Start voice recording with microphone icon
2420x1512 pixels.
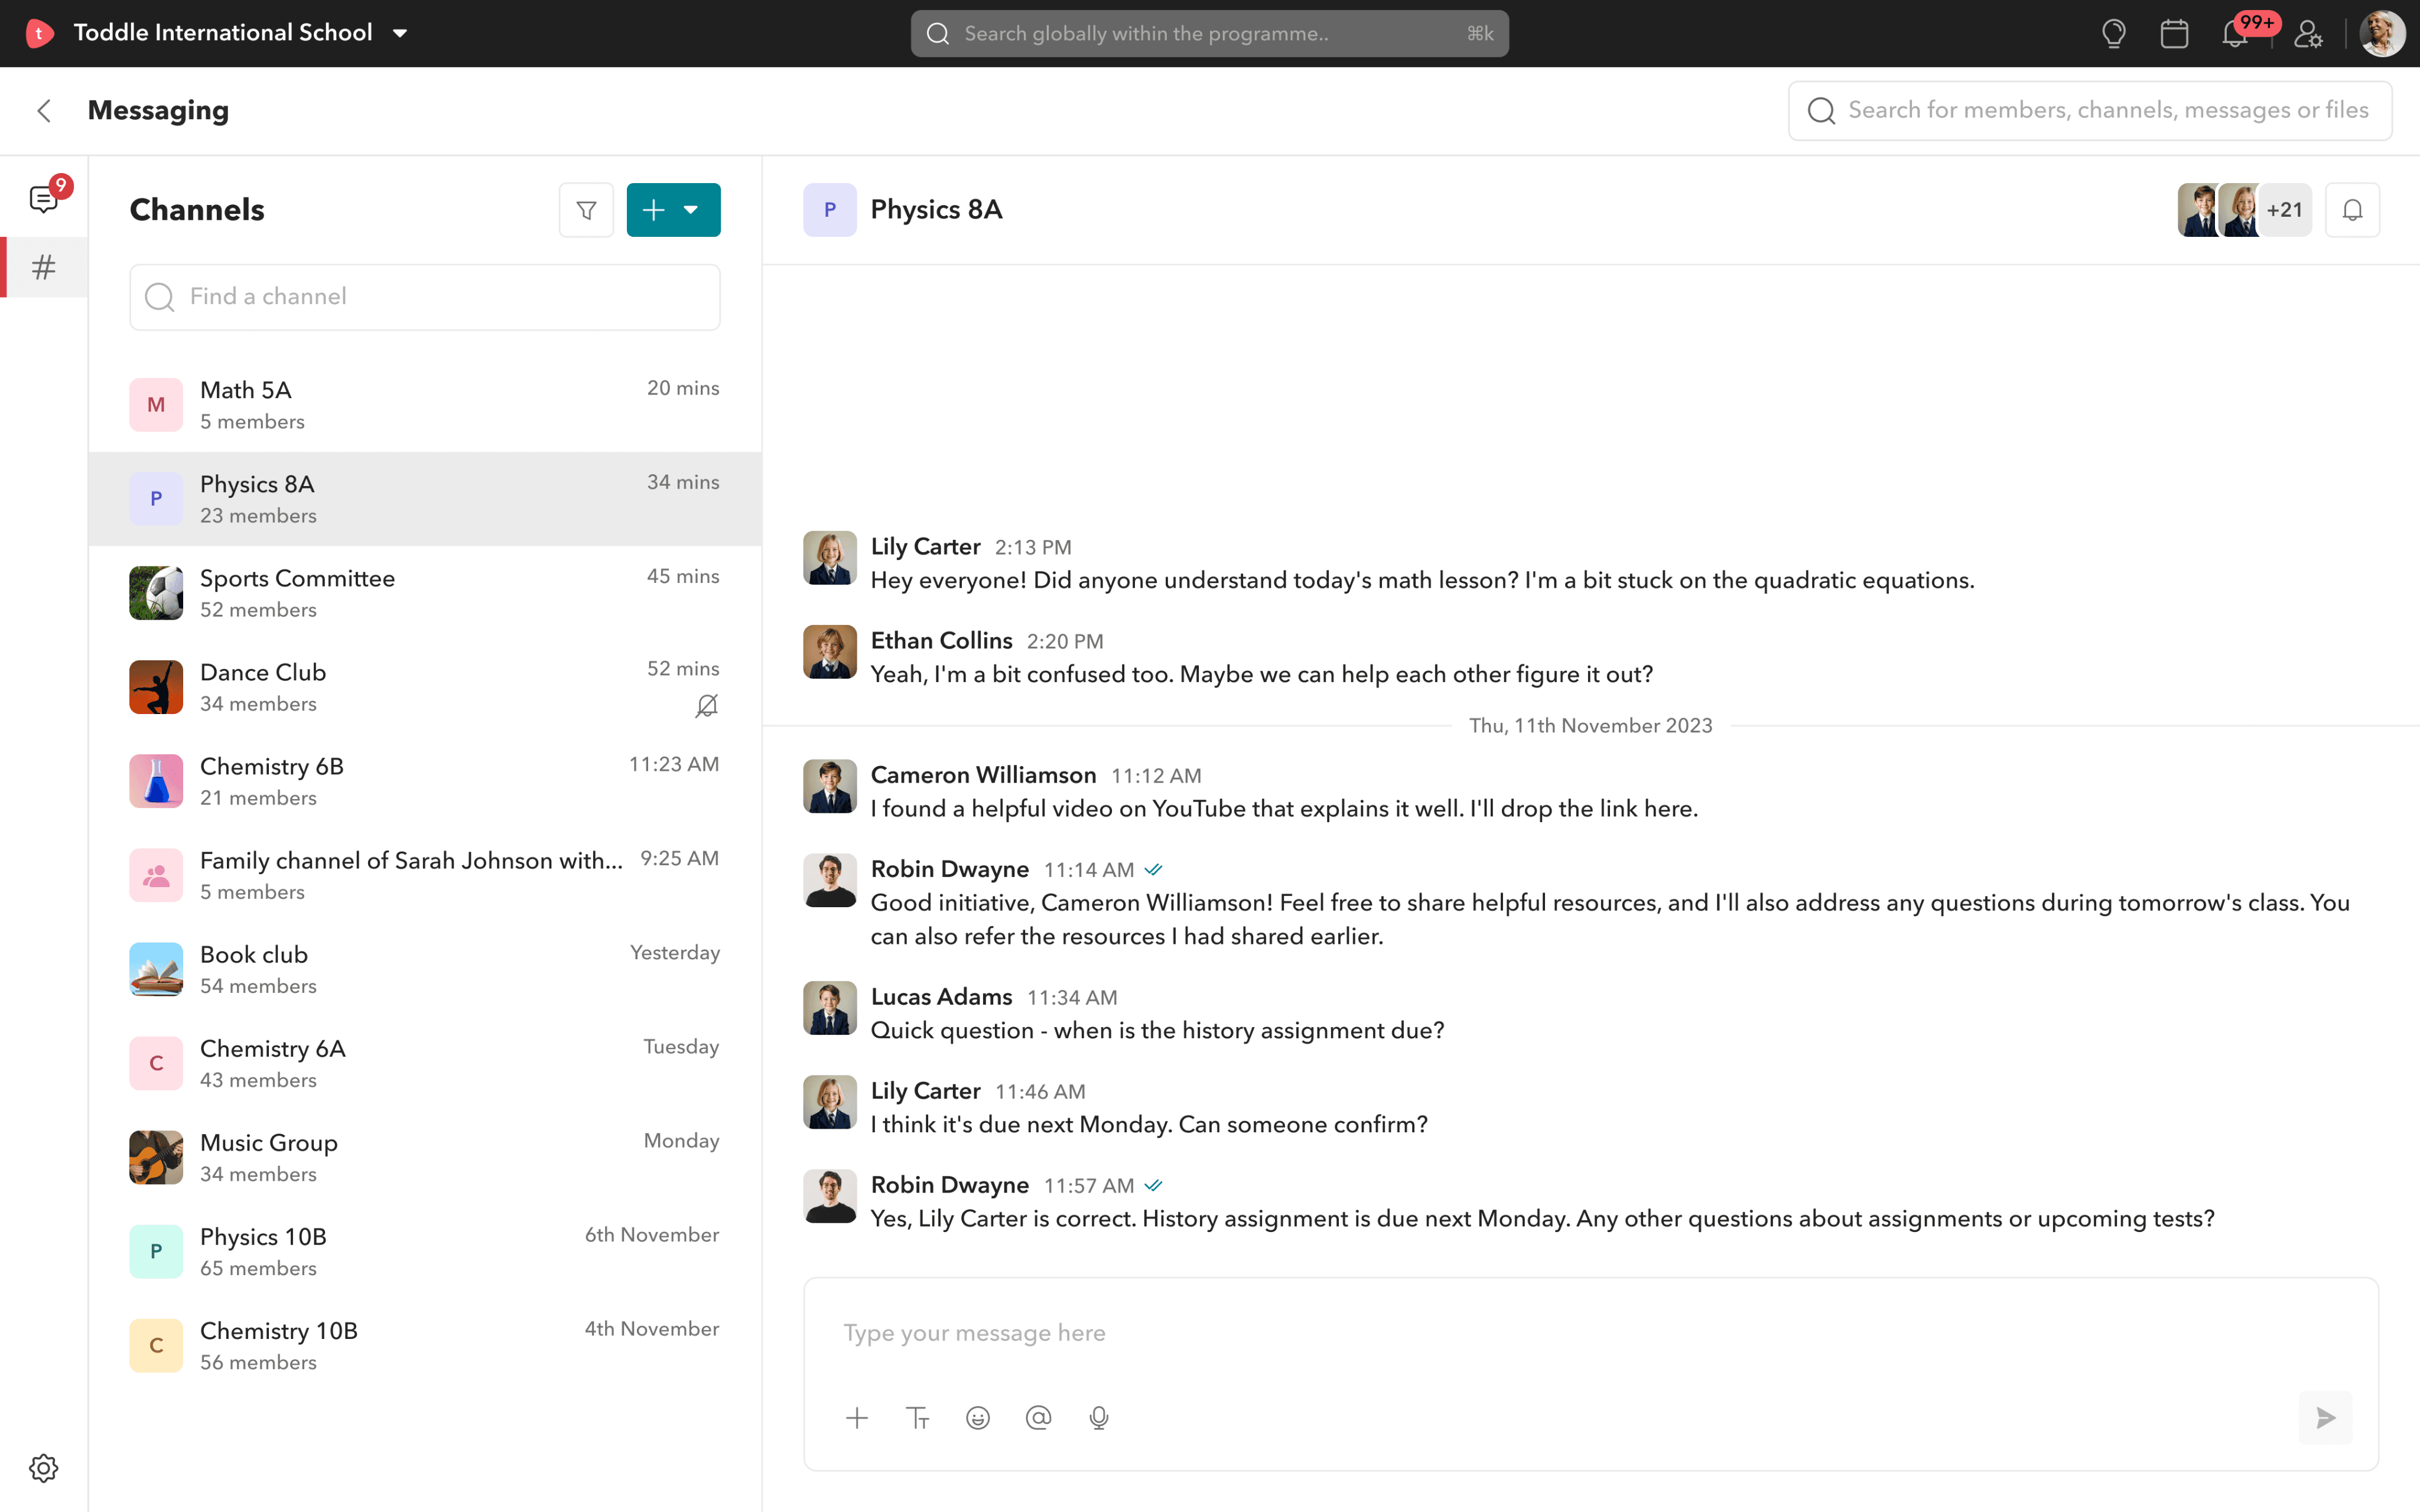[x=1099, y=1418]
